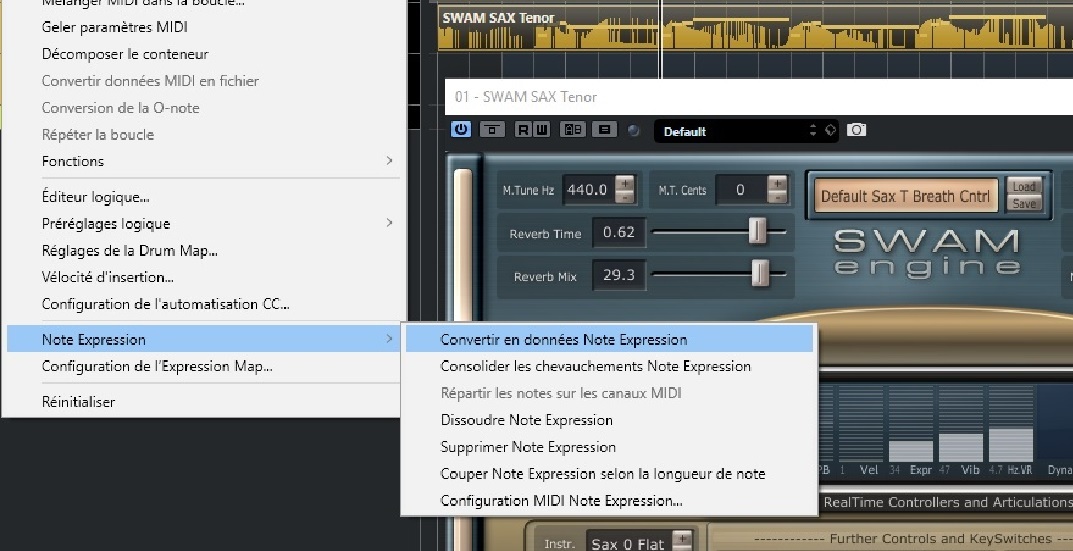Viewport: 1073px width, 551px height.
Task: Expand the Fonctions submenu arrow
Action: [389, 161]
